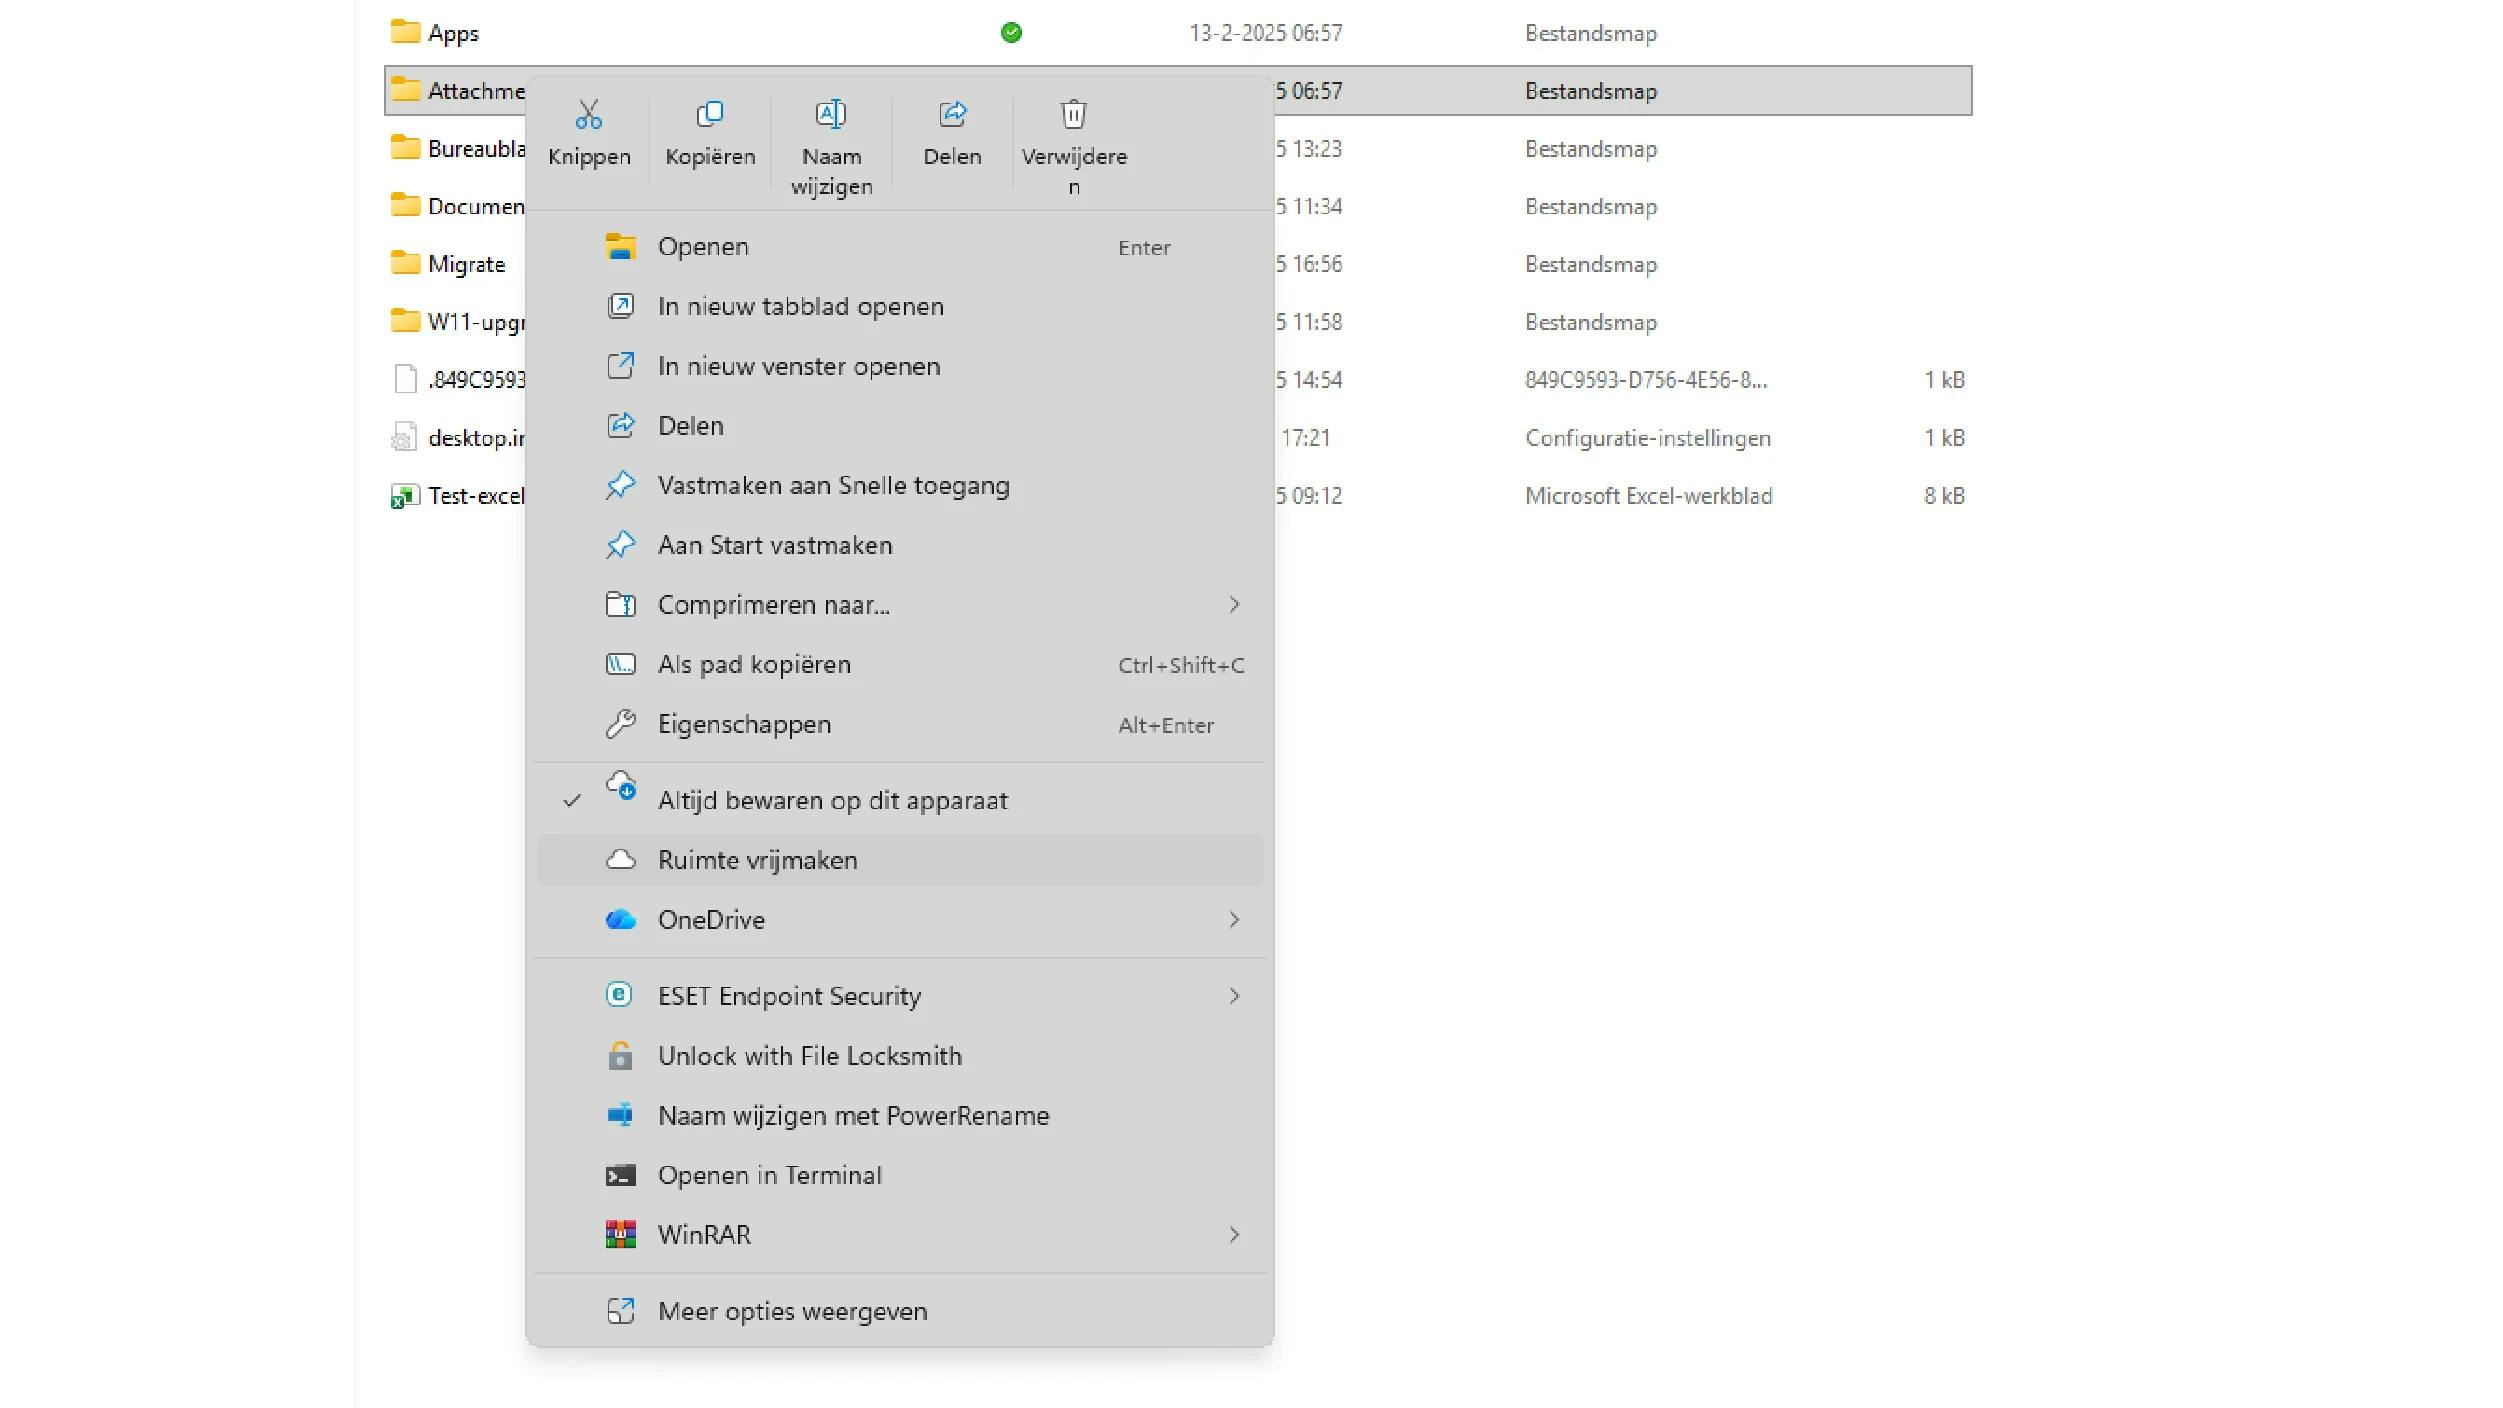Click the Kopiëren copy icon
This screenshot has height=1408, width=2503.
click(710, 115)
